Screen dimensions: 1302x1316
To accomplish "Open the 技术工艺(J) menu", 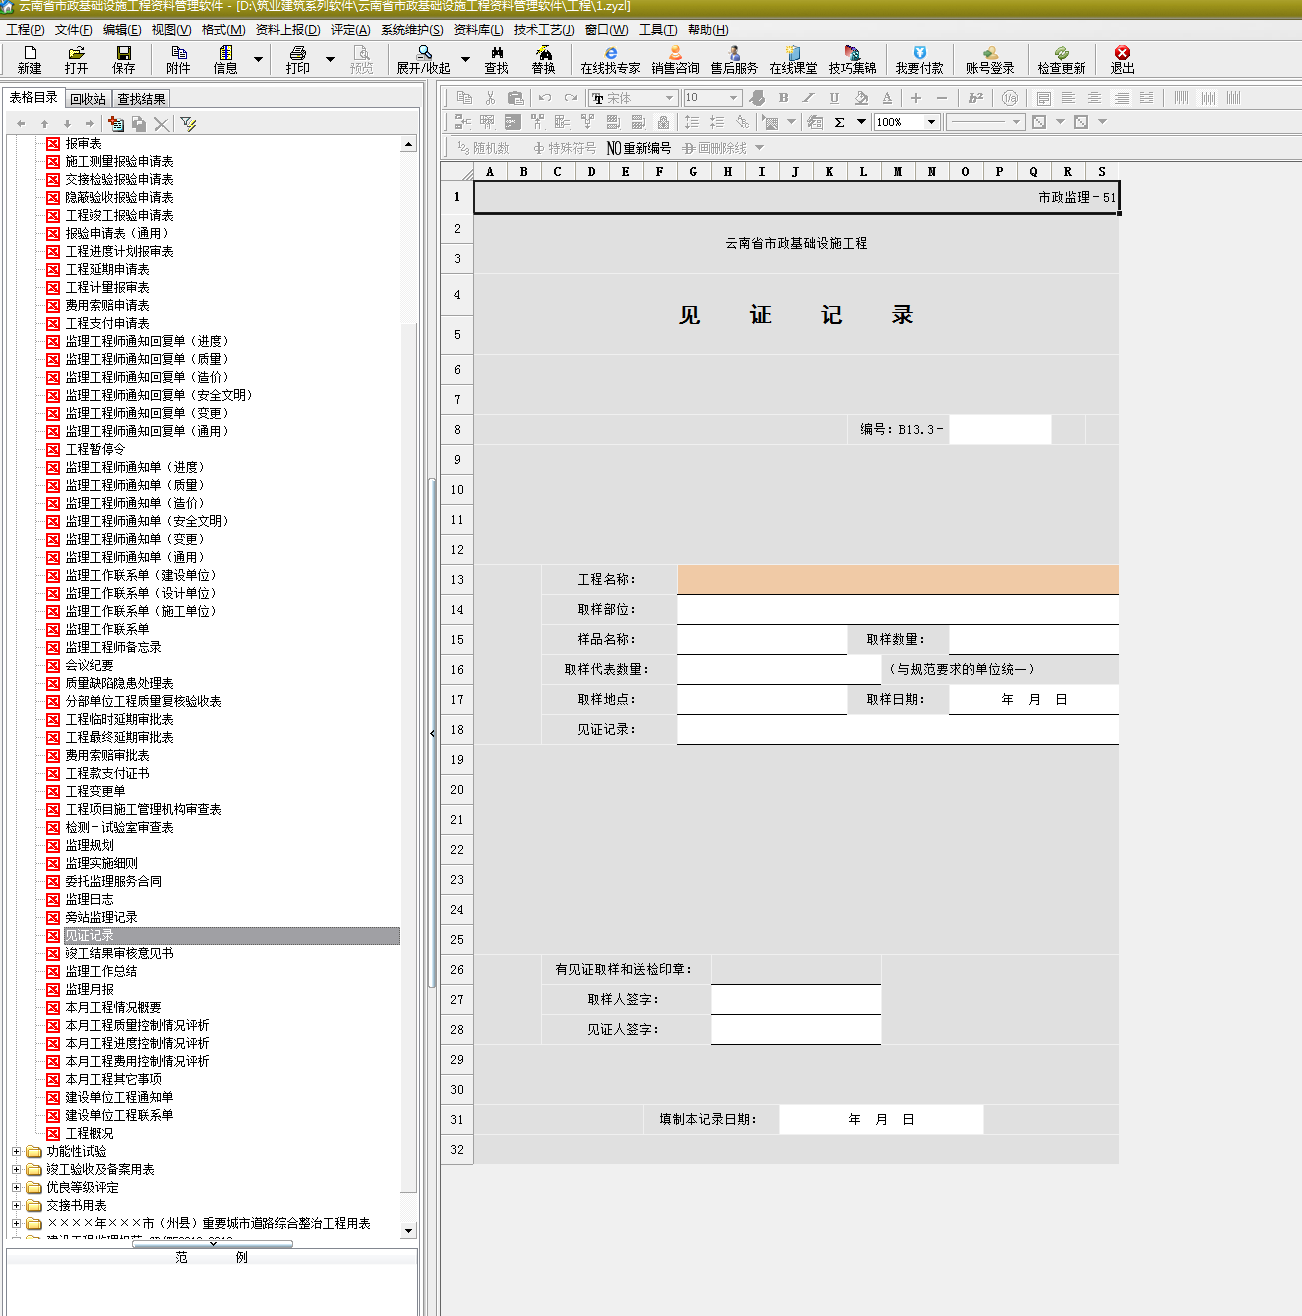I will (544, 30).
